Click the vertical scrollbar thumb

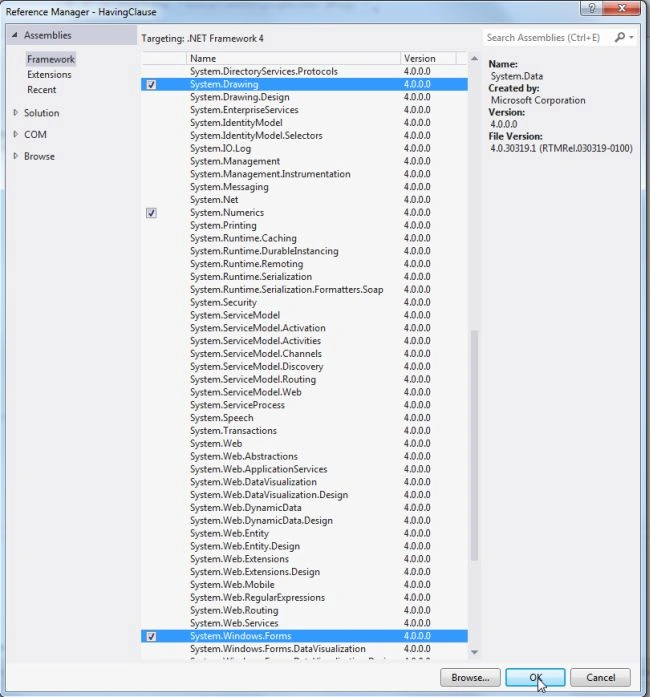(474, 445)
